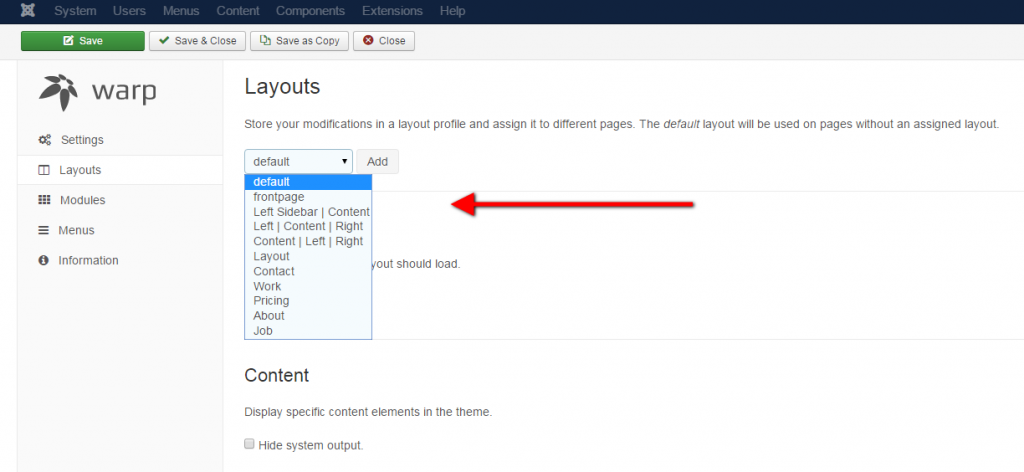Viewport: 1024px width, 472px height.
Task: Collapse the default layout dropdown
Action: pos(298,161)
